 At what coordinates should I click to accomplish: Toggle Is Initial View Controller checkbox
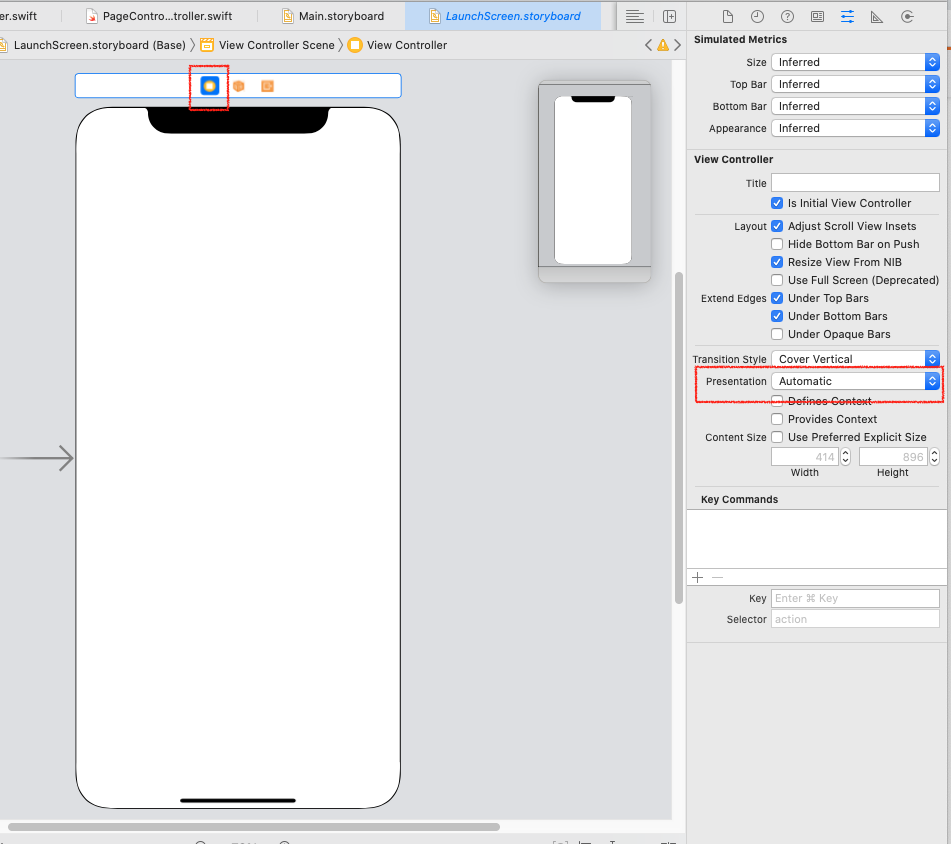pos(777,203)
